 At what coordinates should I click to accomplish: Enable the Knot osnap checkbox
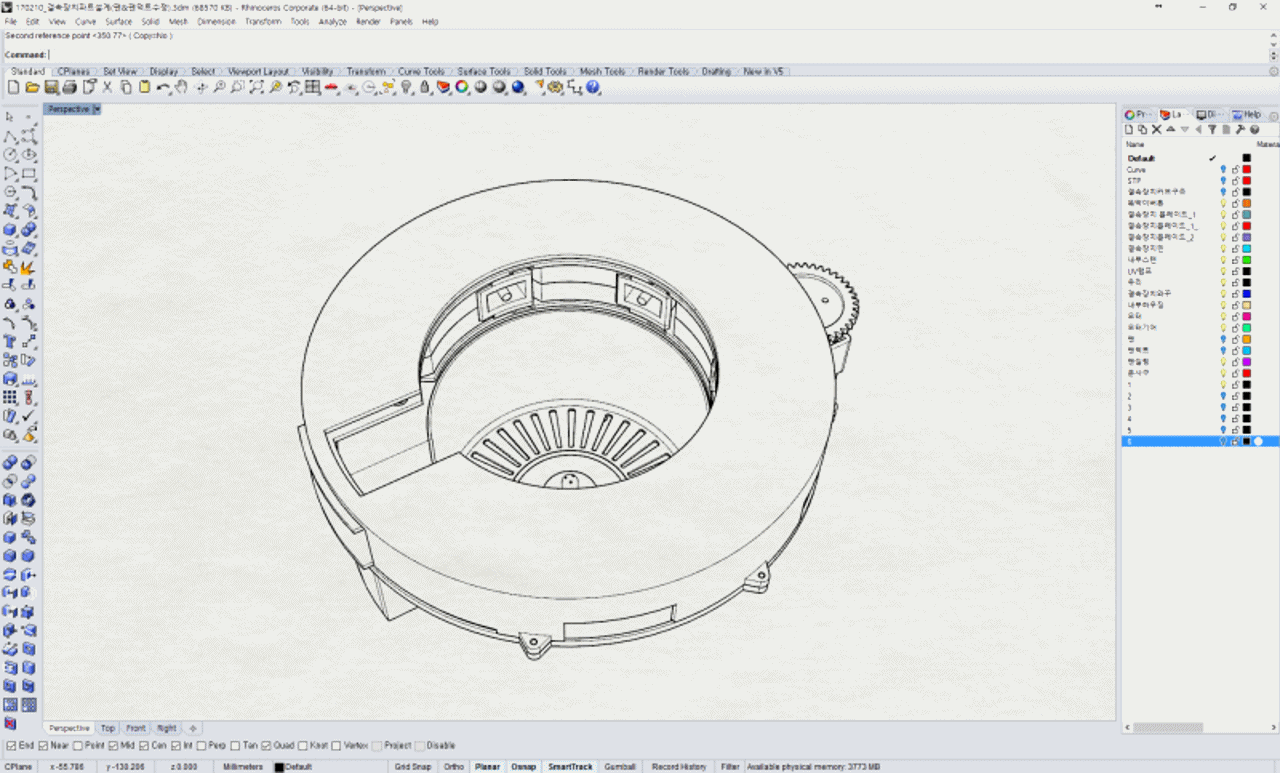click(x=304, y=745)
